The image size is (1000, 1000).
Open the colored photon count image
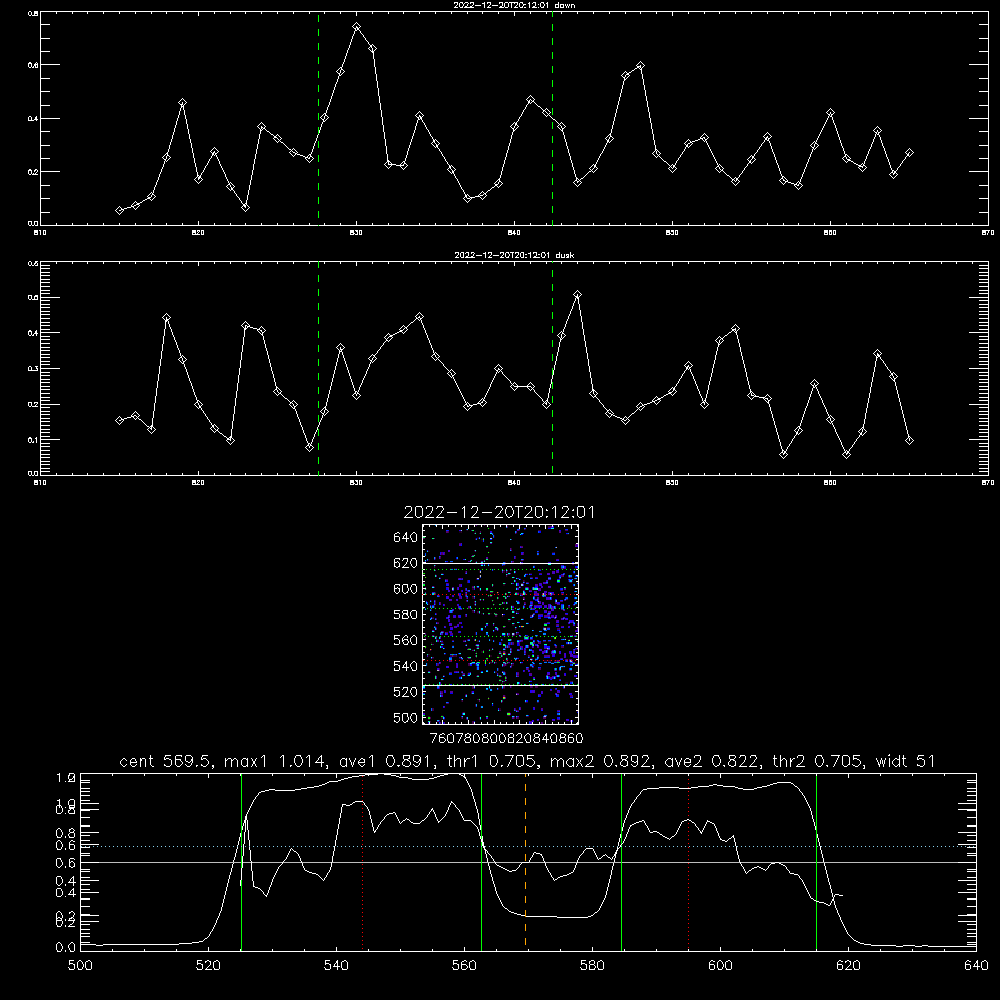point(501,624)
